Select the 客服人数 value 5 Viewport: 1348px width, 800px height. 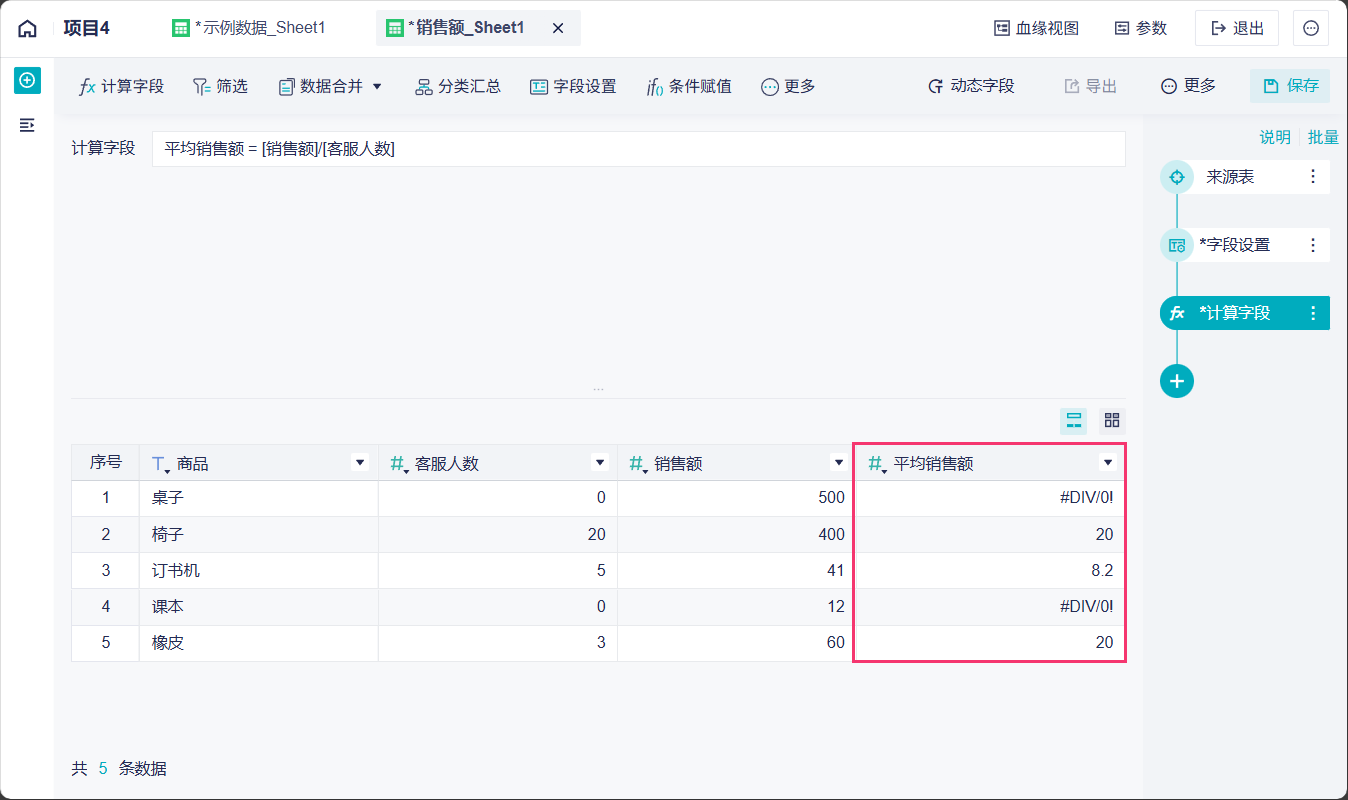(498, 570)
